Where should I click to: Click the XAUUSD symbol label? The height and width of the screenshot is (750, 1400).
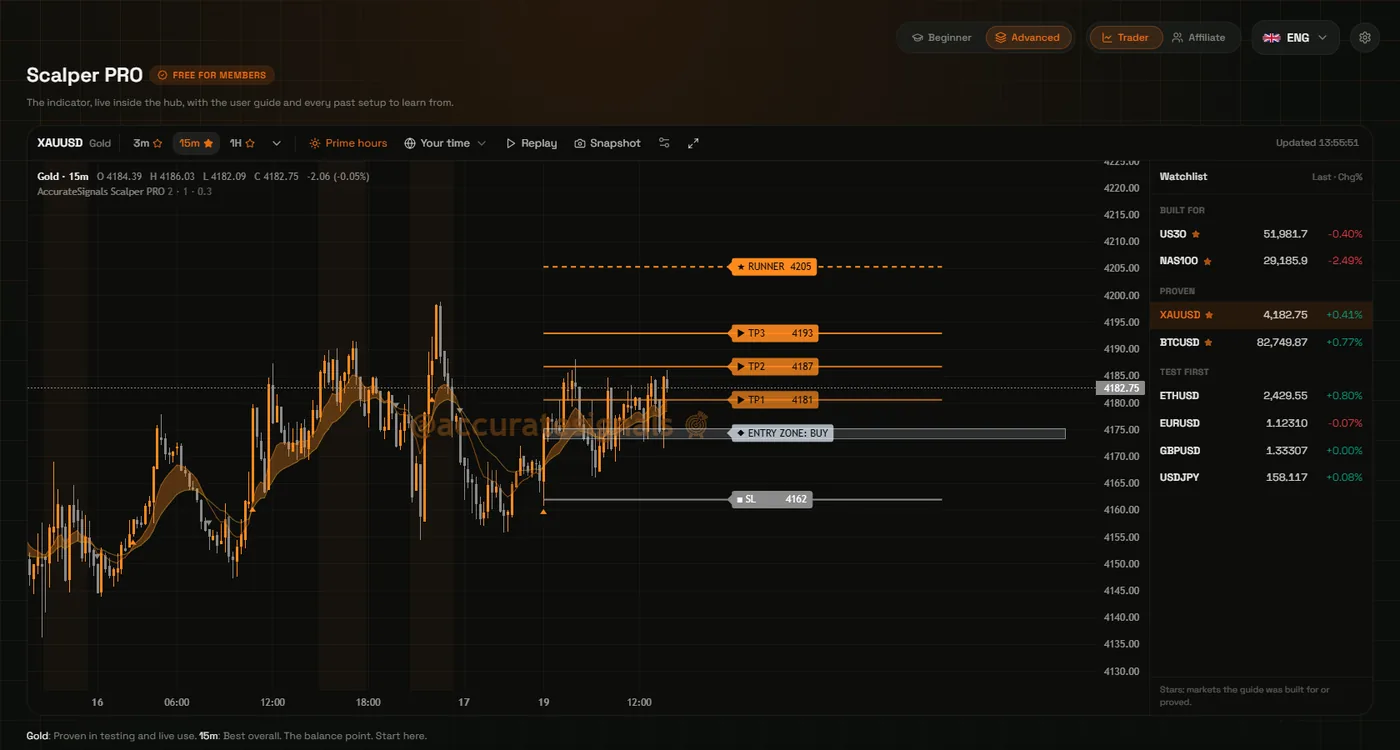point(60,143)
